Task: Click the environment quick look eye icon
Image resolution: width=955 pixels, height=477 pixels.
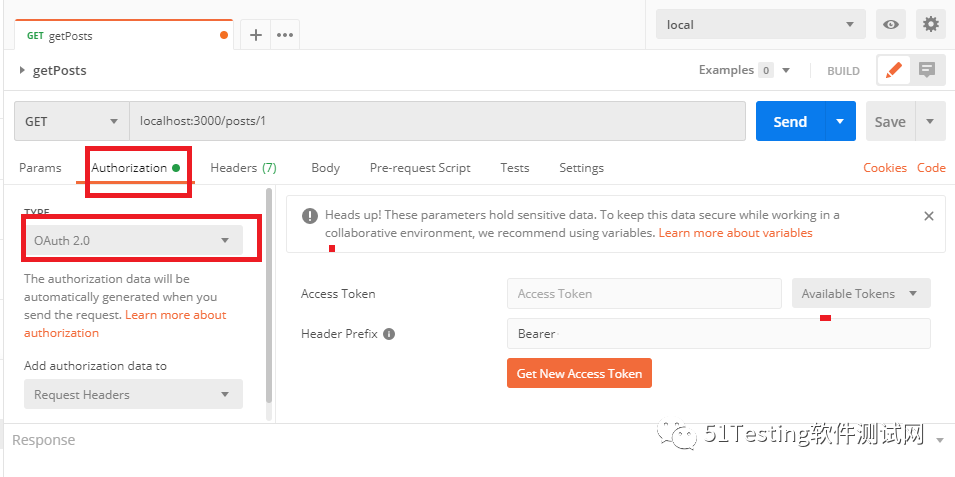Action: point(890,25)
